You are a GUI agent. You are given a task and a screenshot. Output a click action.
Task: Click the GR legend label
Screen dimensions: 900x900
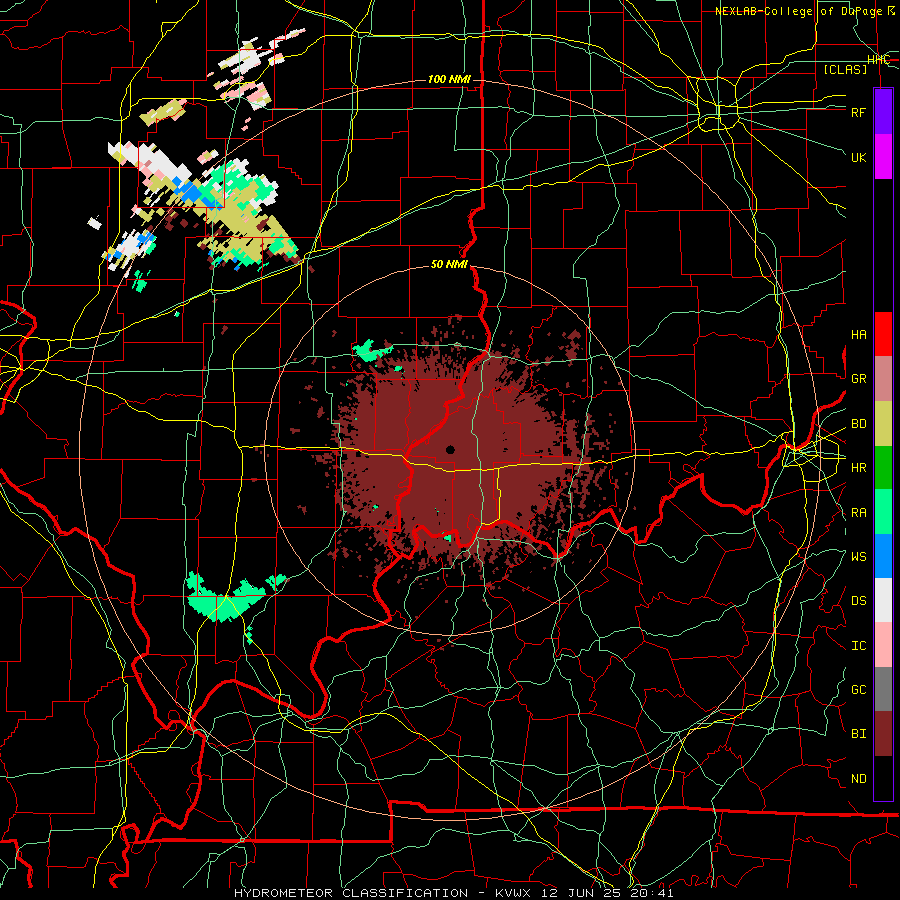pos(858,379)
